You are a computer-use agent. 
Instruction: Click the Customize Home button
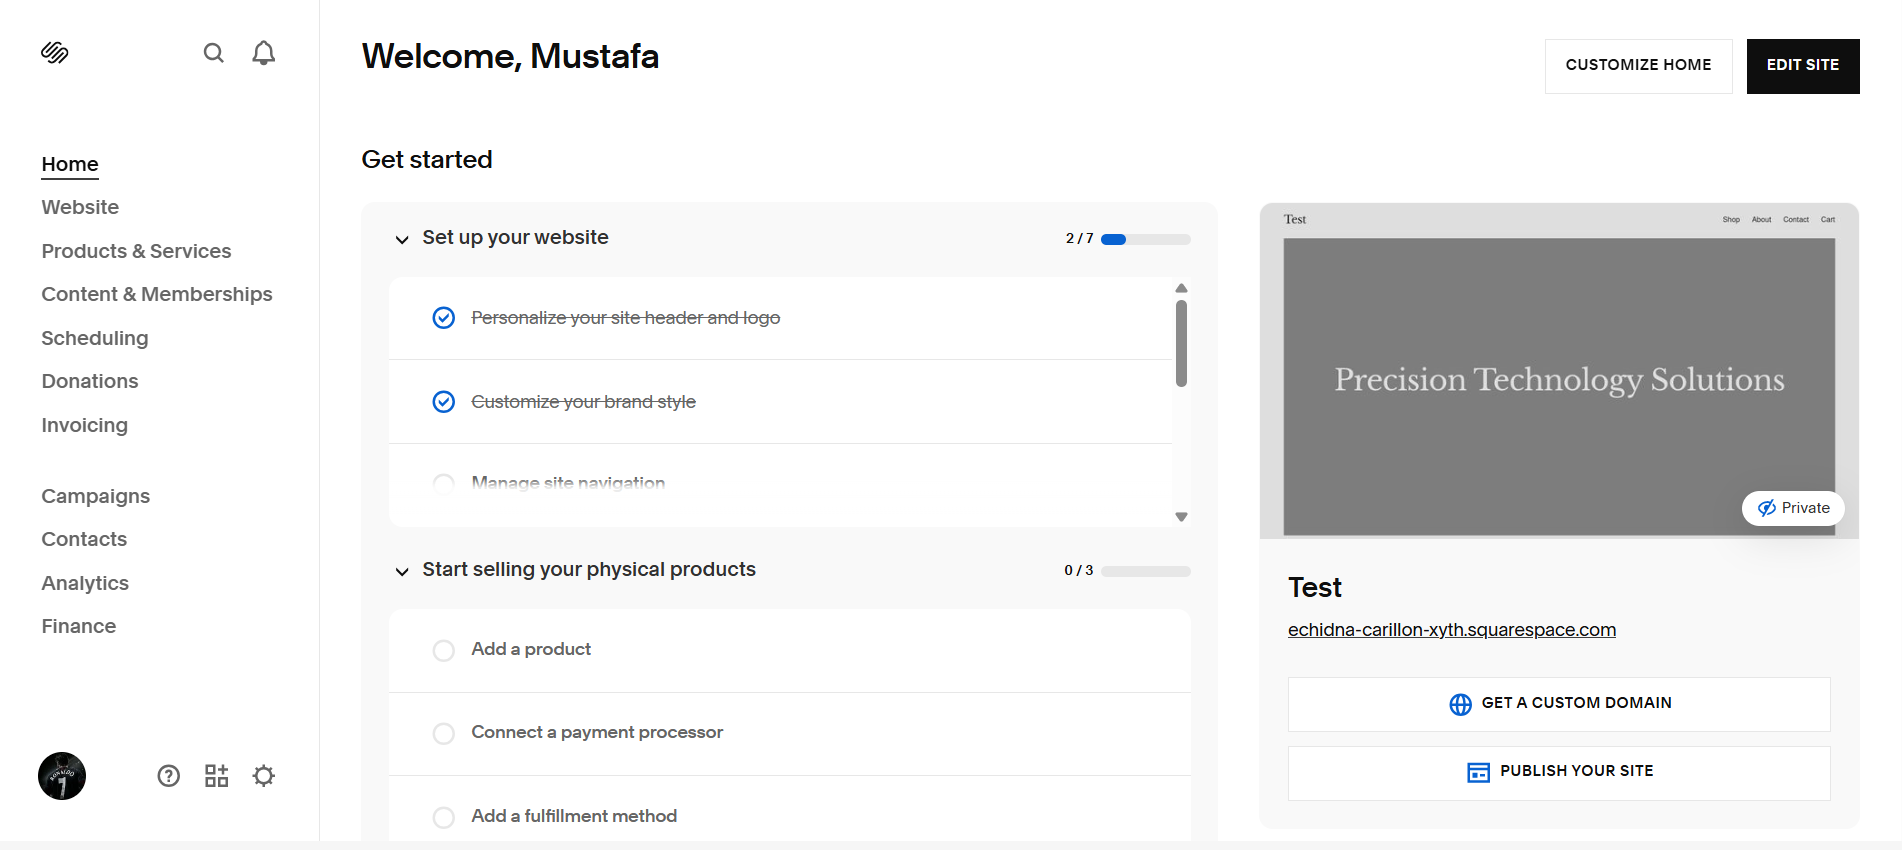(x=1639, y=66)
